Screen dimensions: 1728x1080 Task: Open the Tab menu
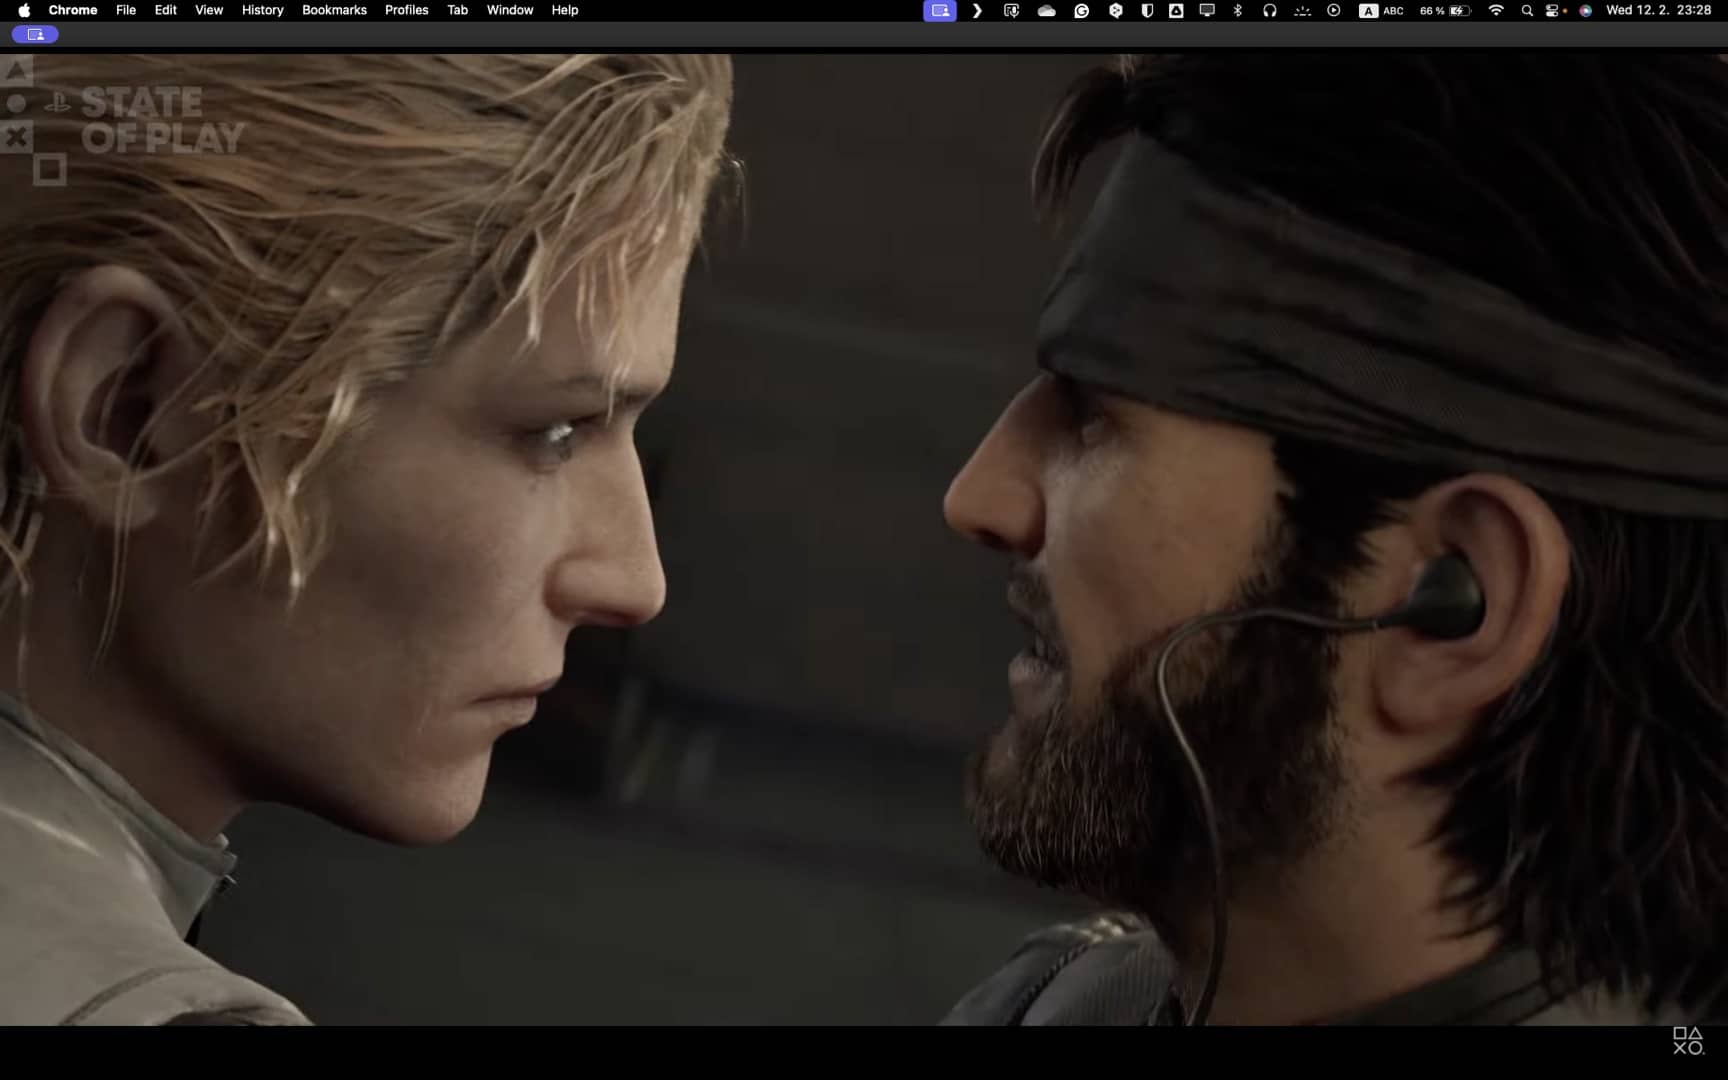coord(458,10)
